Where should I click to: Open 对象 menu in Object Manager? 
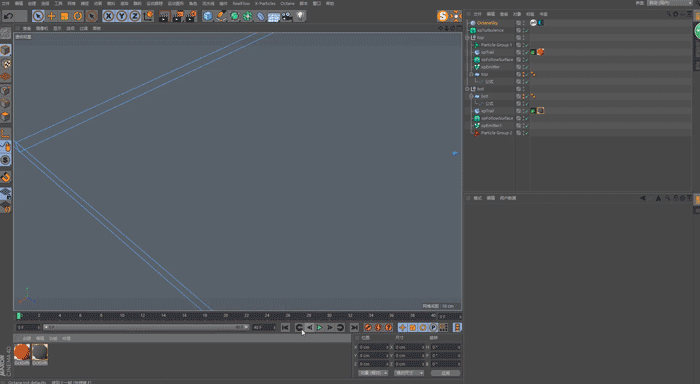tap(517, 14)
